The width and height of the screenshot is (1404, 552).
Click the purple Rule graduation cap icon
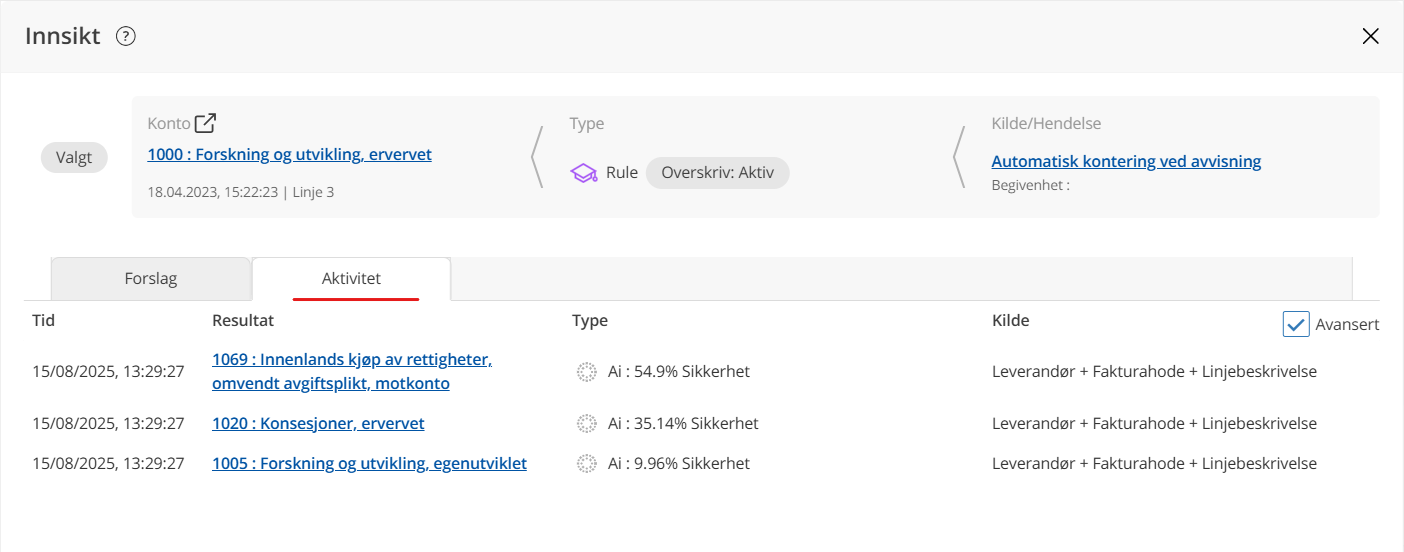[583, 173]
